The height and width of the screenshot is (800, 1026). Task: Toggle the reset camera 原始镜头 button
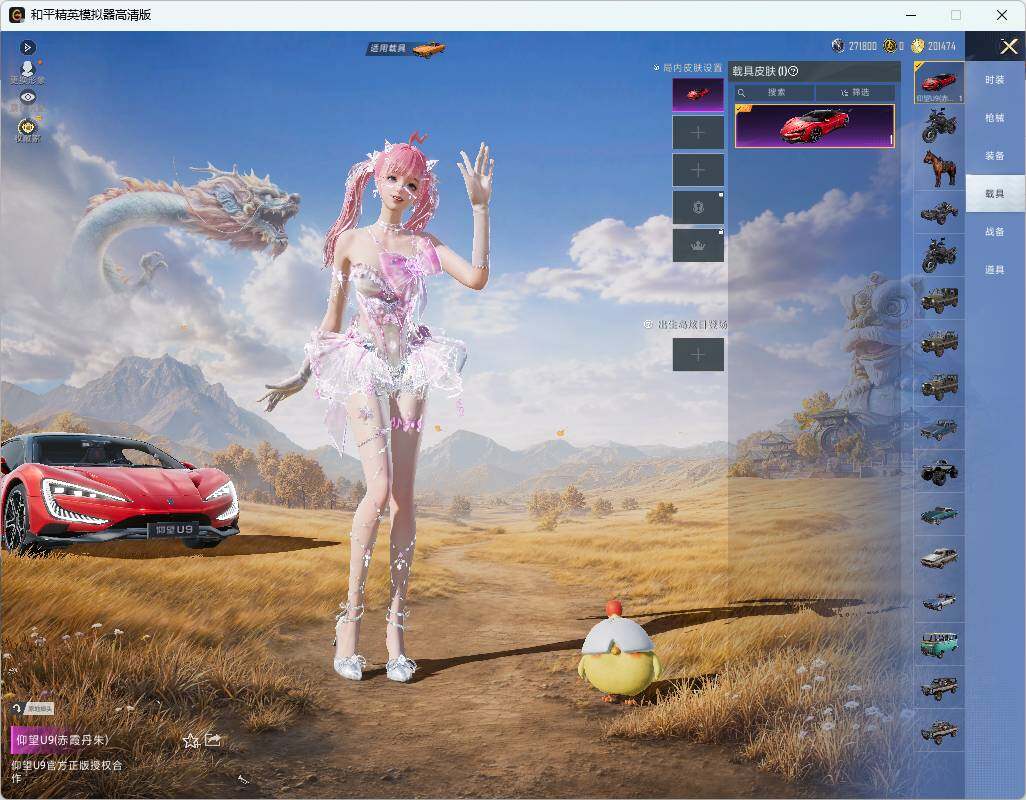pyautogui.click(x=33, y=708)
